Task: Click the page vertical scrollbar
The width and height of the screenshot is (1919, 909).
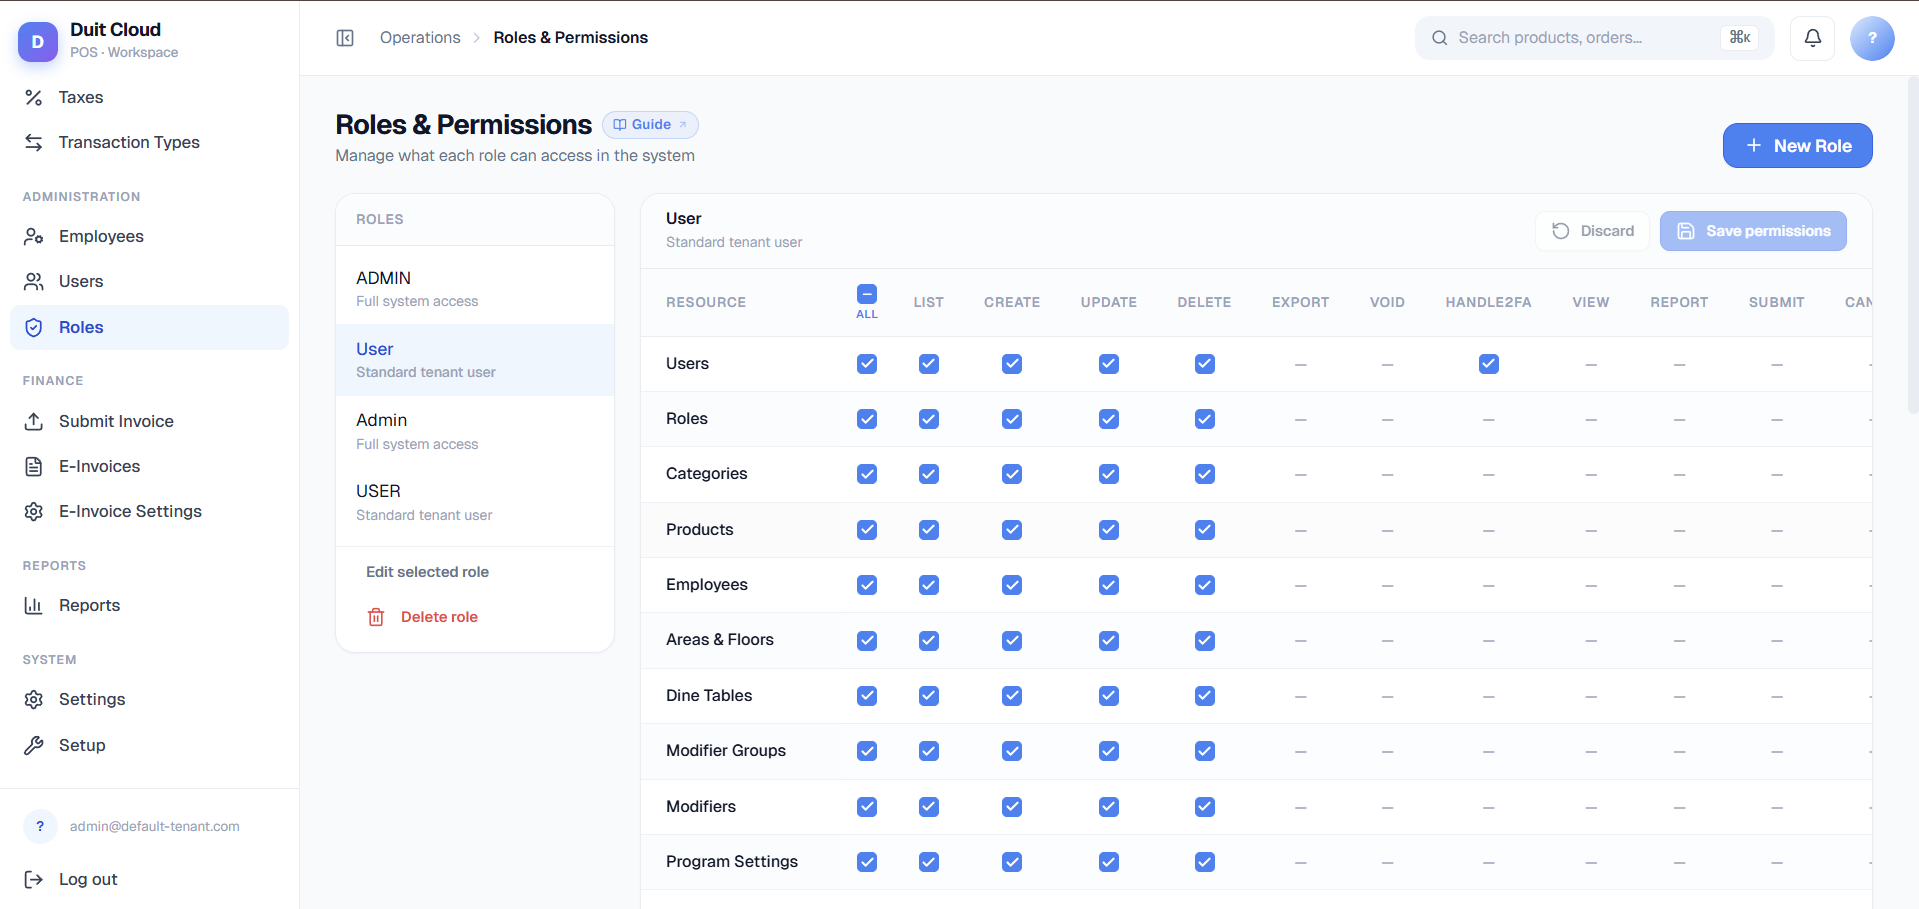Action: pos(1913,245)
